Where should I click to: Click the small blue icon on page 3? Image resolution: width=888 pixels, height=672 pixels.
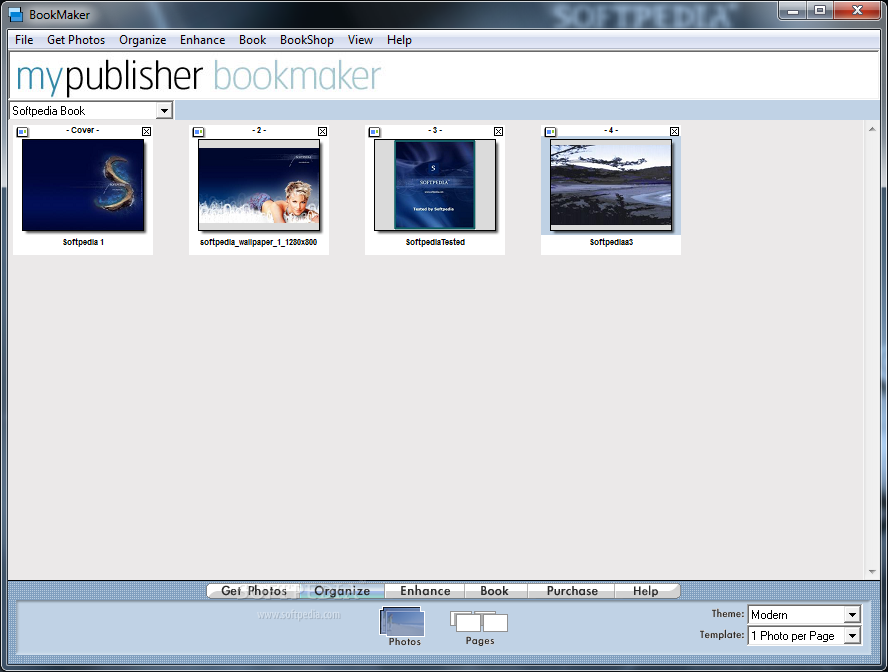(374, 132)
